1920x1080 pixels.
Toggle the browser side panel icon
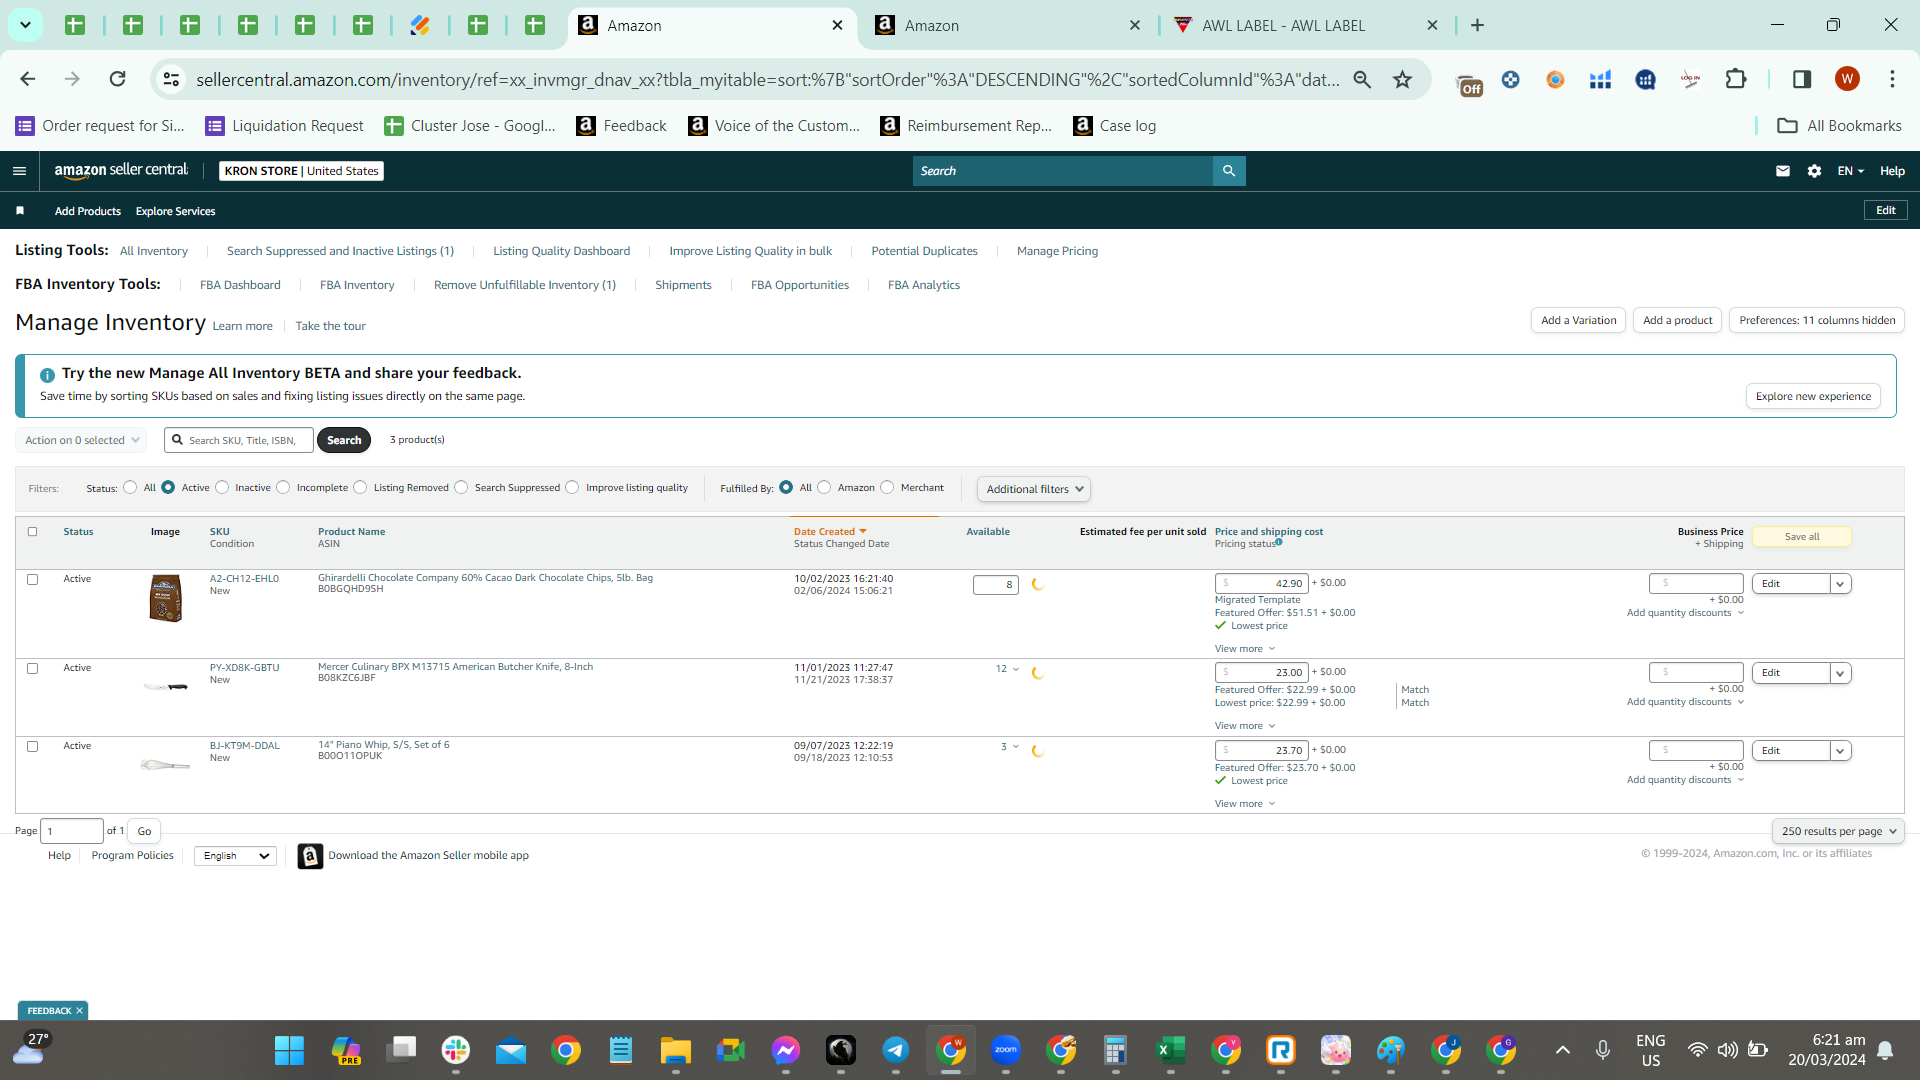(x=1801, y=79)
